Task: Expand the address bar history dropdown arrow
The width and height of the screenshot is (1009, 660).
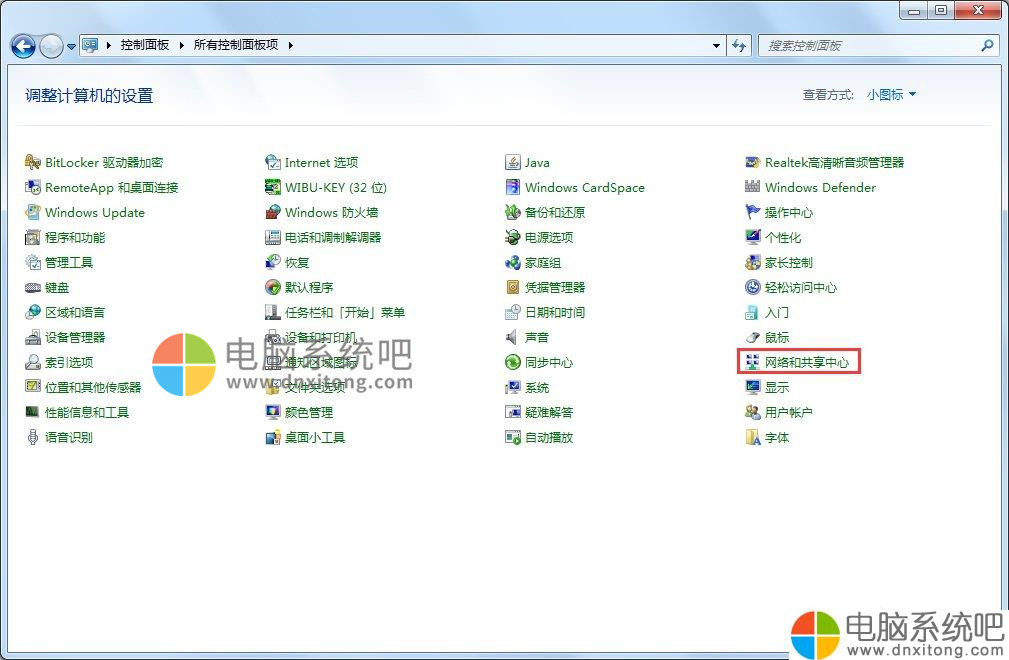Action: (x=716, y=46)
